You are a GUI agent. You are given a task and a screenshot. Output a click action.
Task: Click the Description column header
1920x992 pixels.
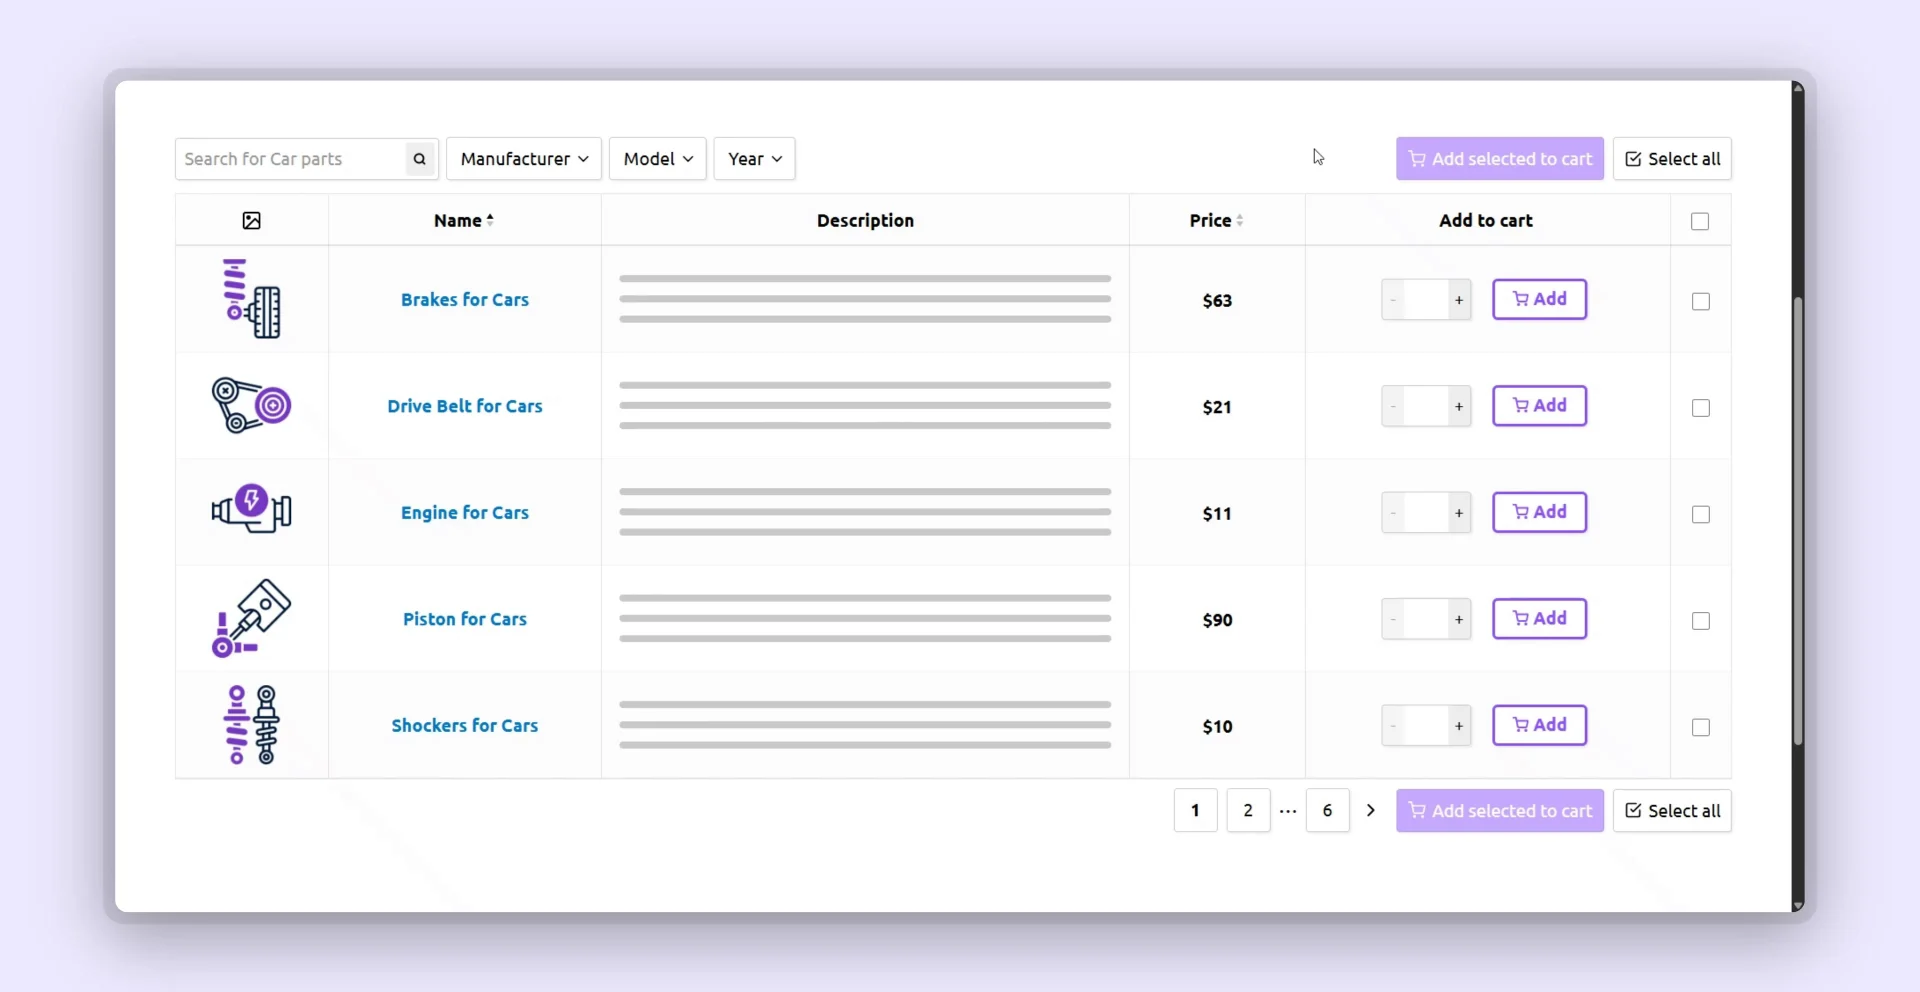pyautogui.click(x=866, y=220)
